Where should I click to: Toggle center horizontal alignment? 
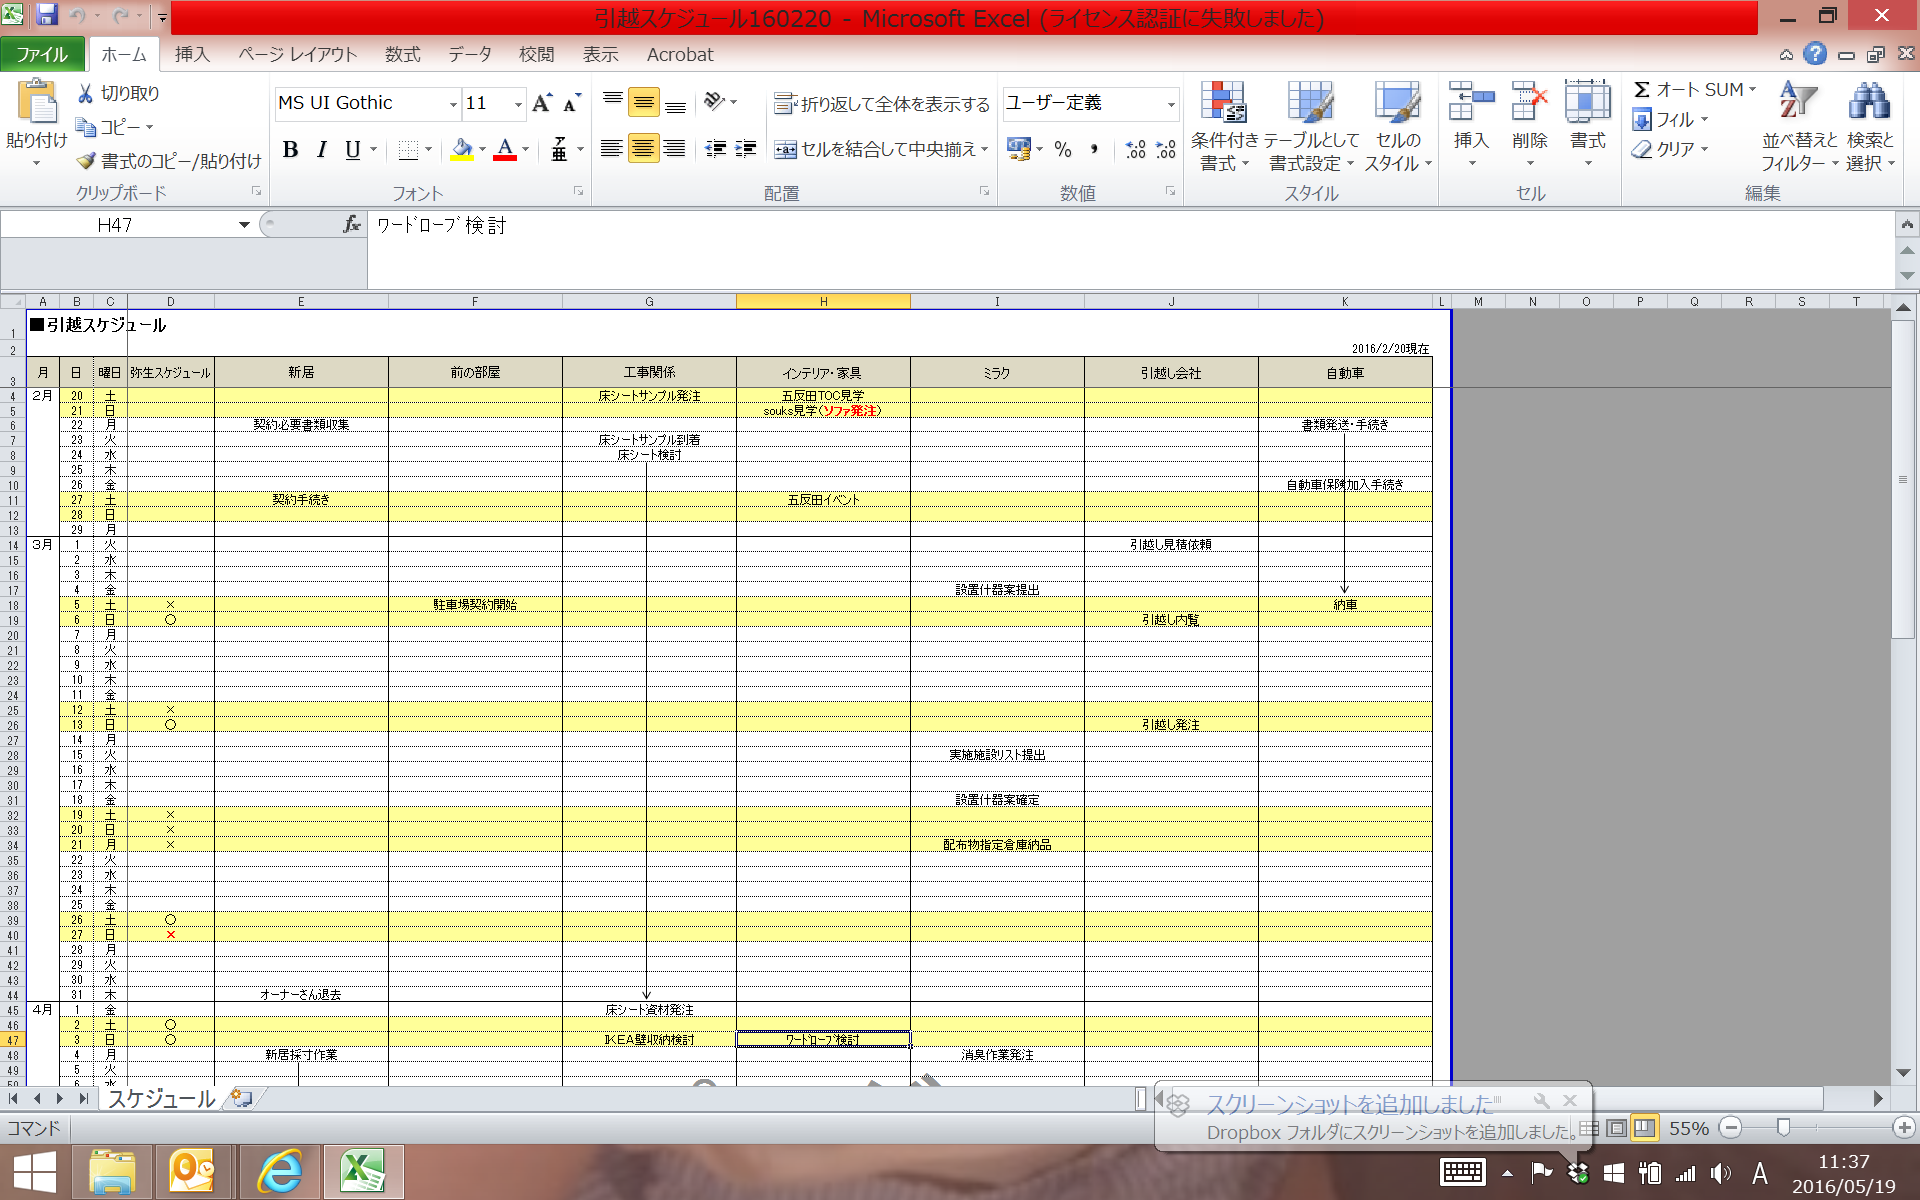click(x=644, y=149)
